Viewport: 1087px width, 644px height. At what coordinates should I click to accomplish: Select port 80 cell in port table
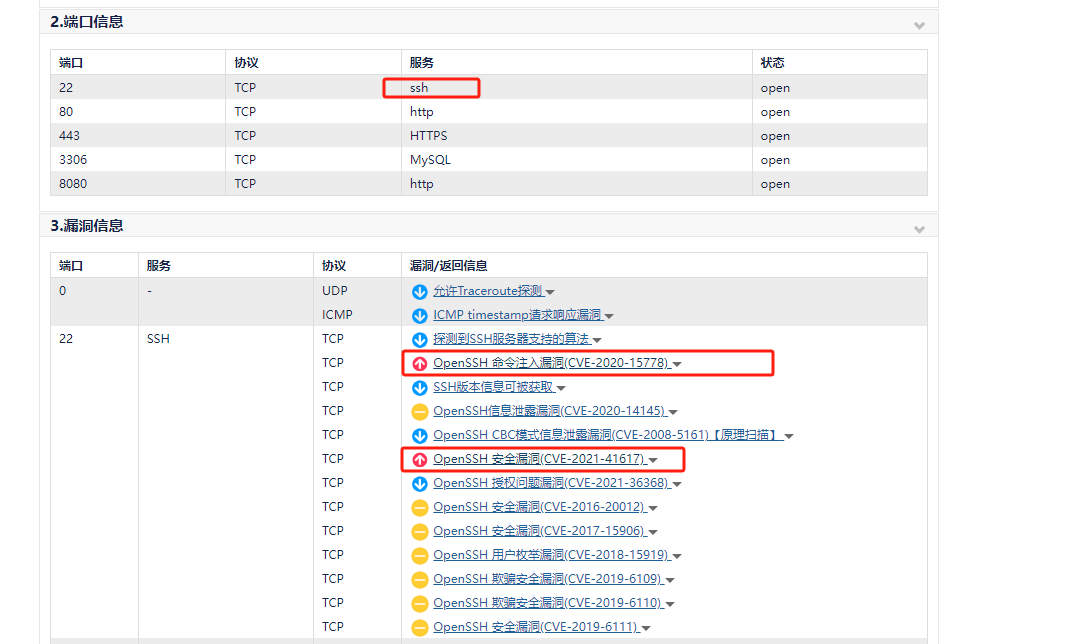click(138, 112)
